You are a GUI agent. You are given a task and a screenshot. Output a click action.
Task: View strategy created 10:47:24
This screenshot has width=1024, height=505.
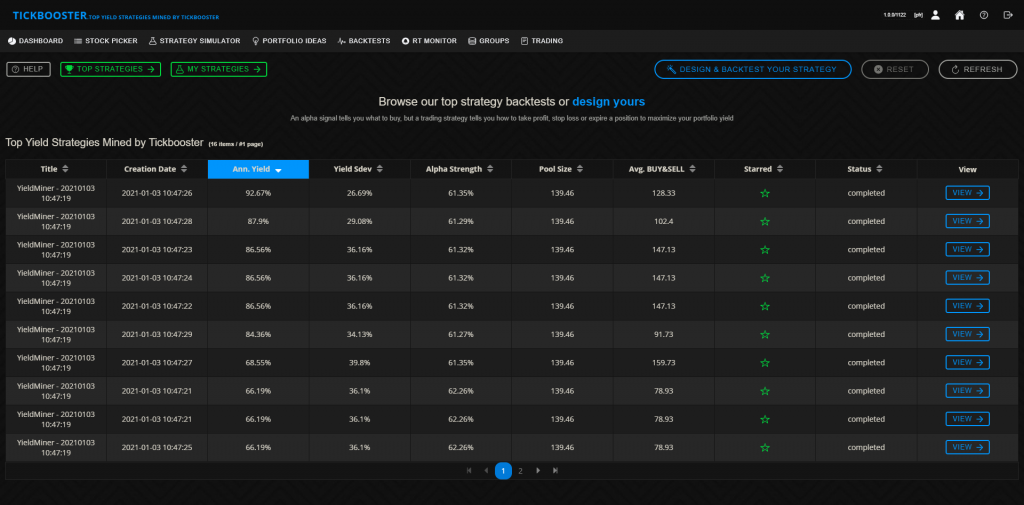coord(967,277)
